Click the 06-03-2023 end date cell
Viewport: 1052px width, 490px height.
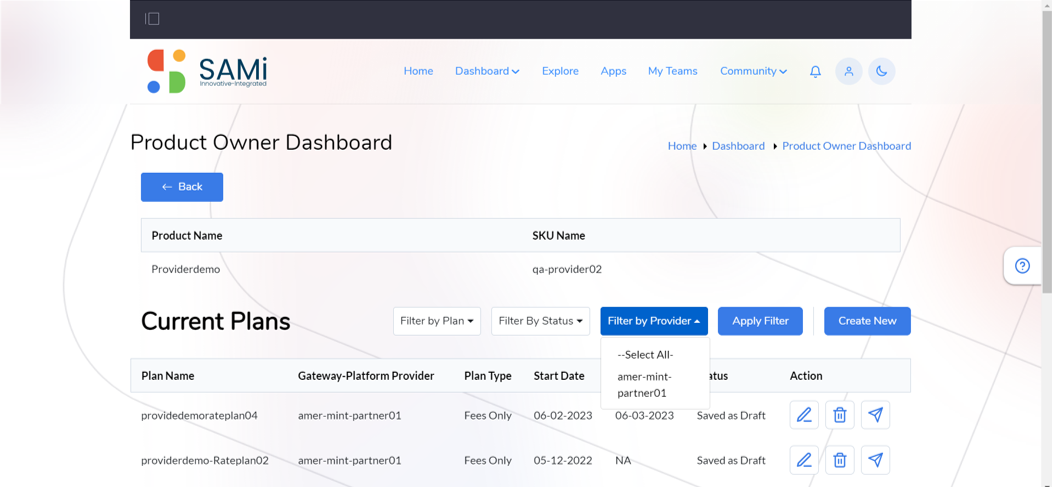point(644,415)
